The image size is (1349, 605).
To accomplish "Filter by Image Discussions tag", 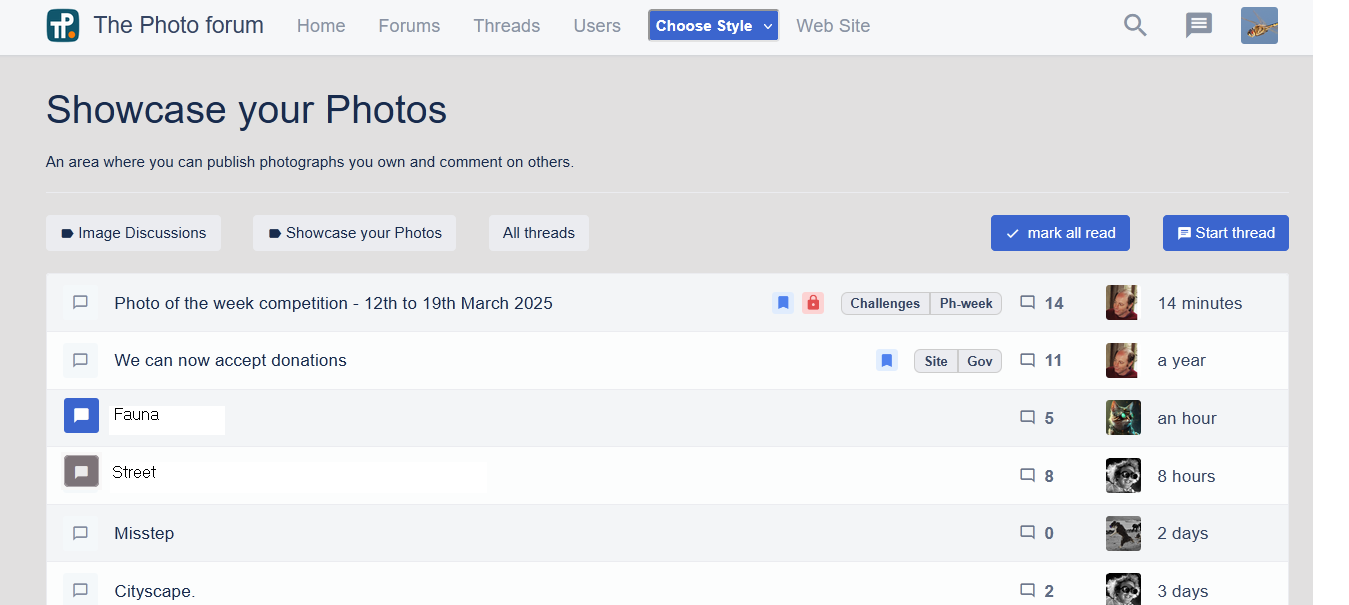I will [x=133, y=233].
